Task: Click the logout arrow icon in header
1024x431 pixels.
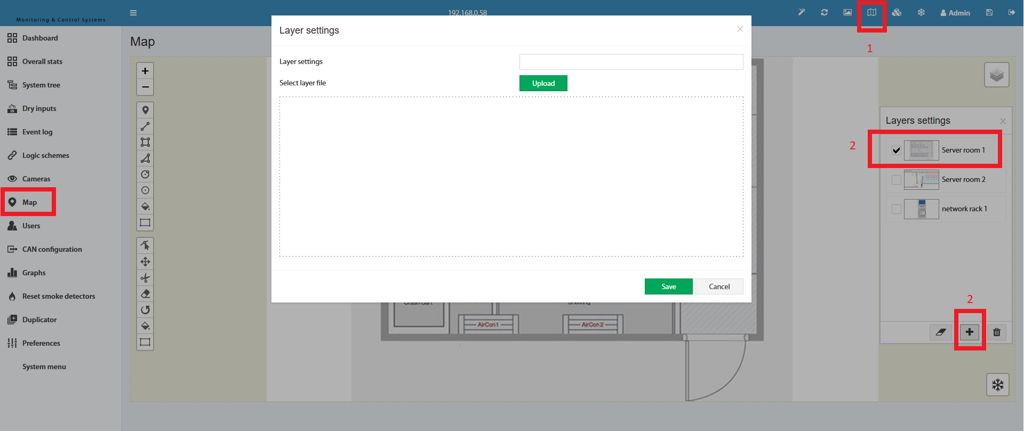Action: (x=1011, y=12)
